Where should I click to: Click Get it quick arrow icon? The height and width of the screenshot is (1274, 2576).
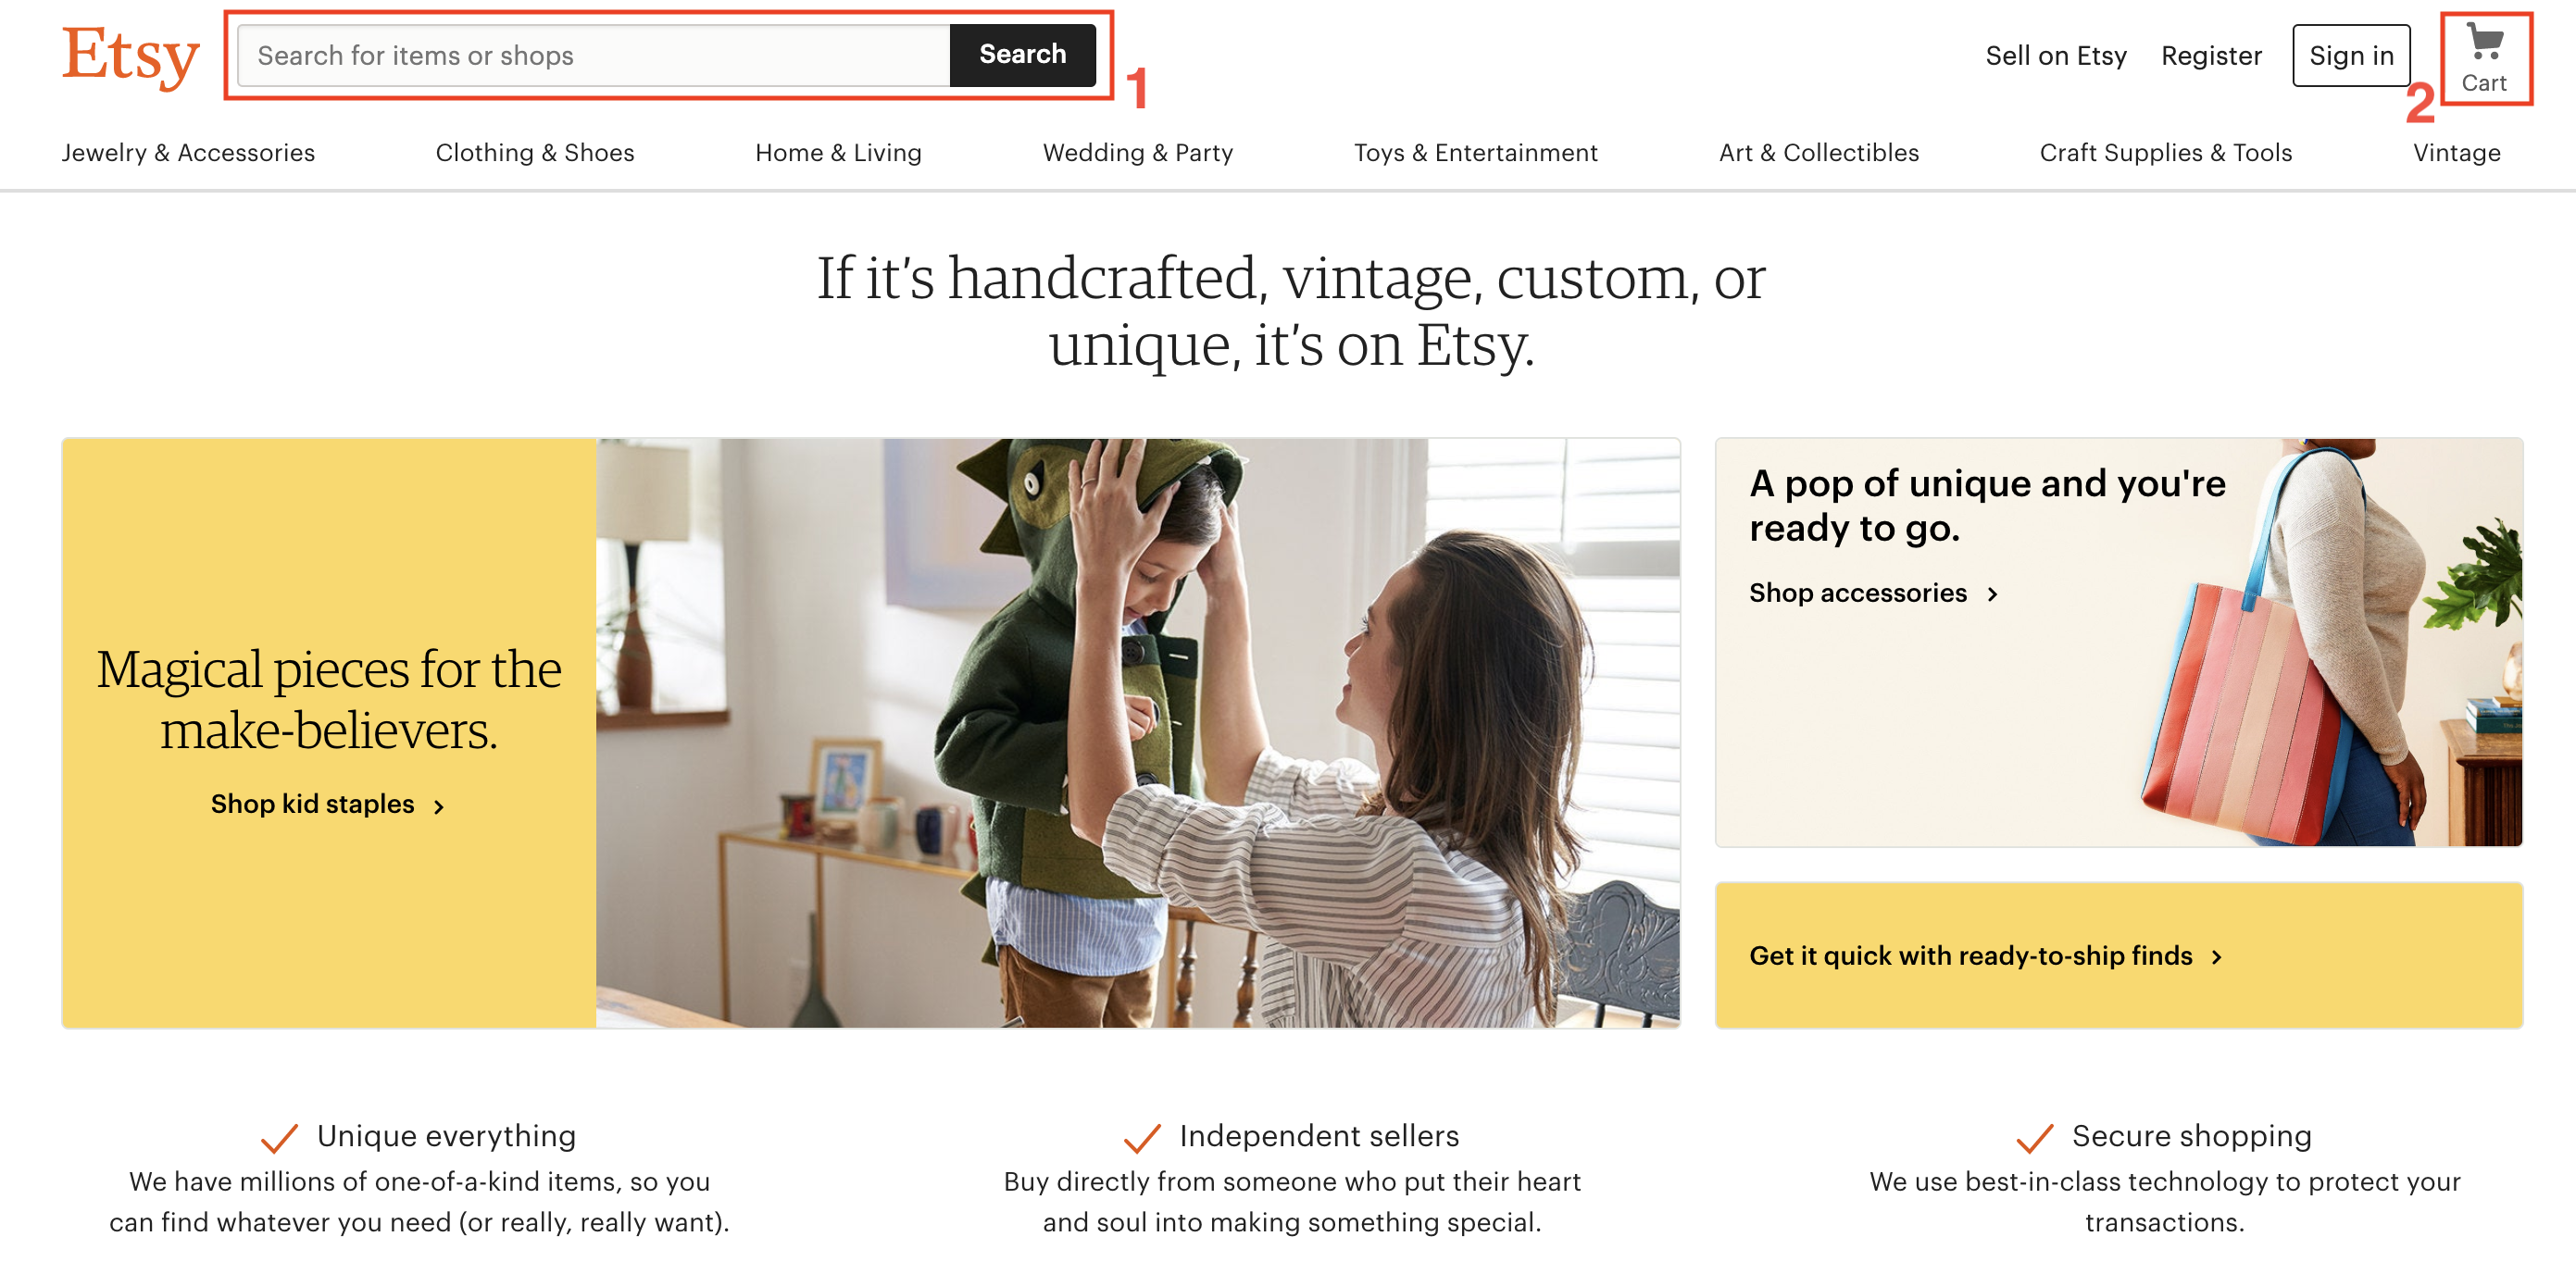[2218, 955]
